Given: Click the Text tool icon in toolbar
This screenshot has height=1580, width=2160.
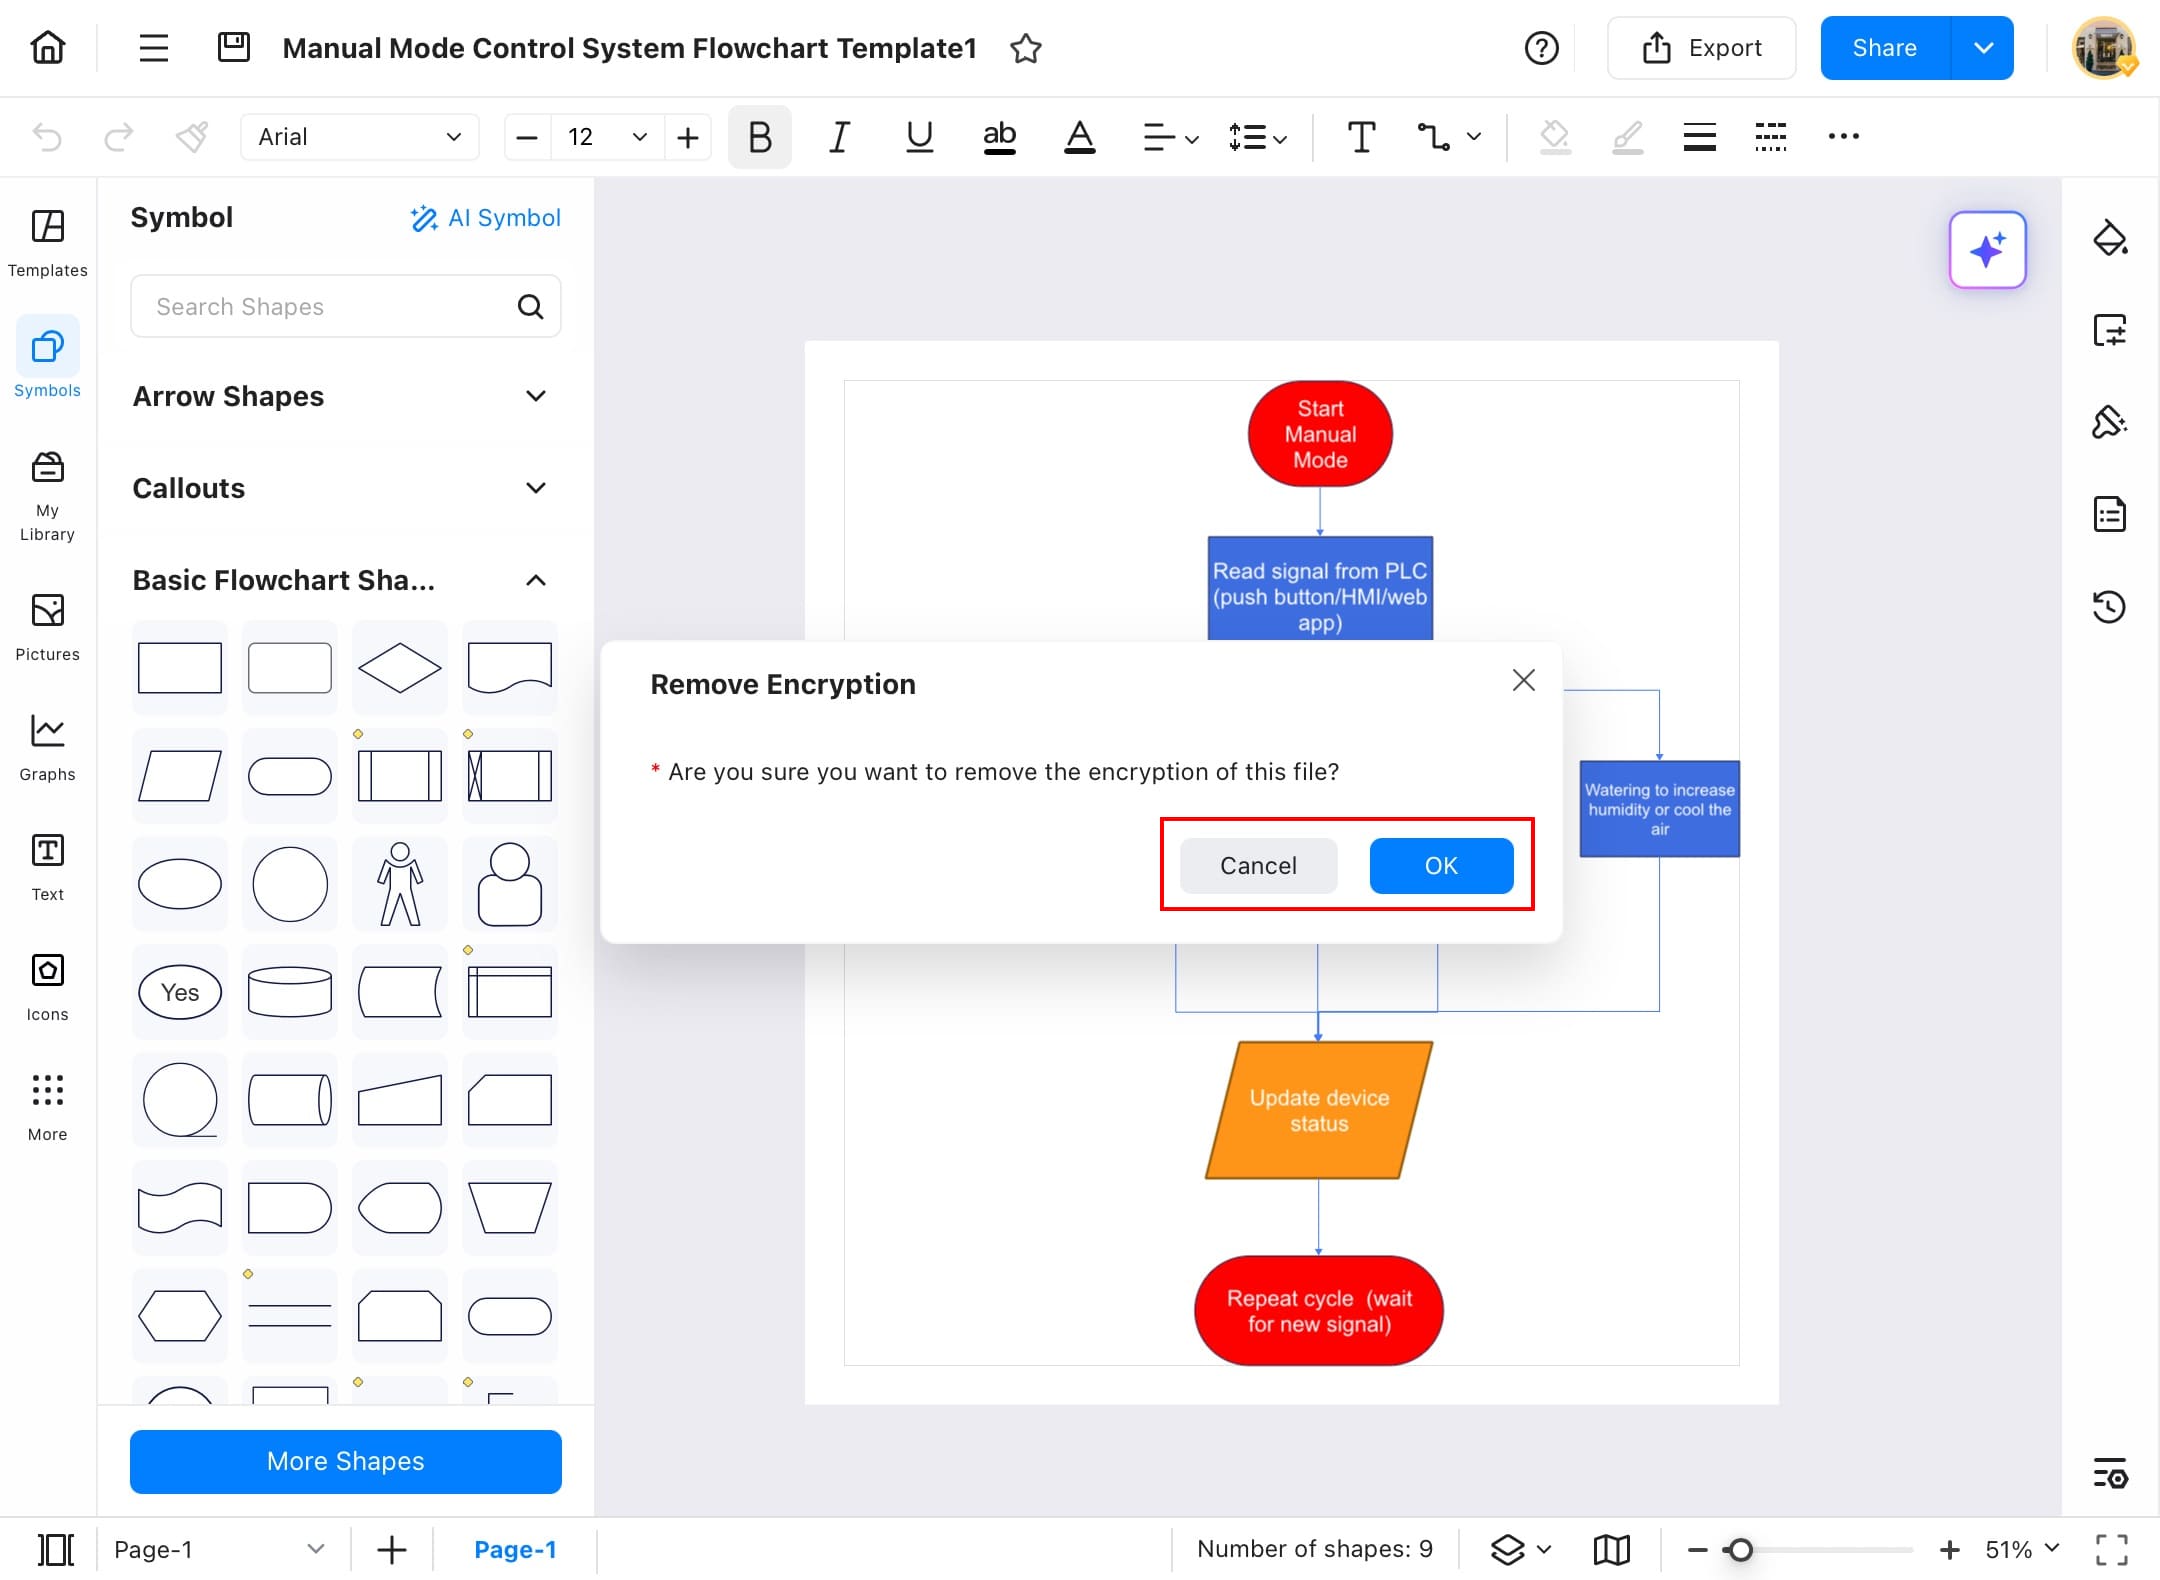Looking at the screenshot, I should (x=1361, y=137).
